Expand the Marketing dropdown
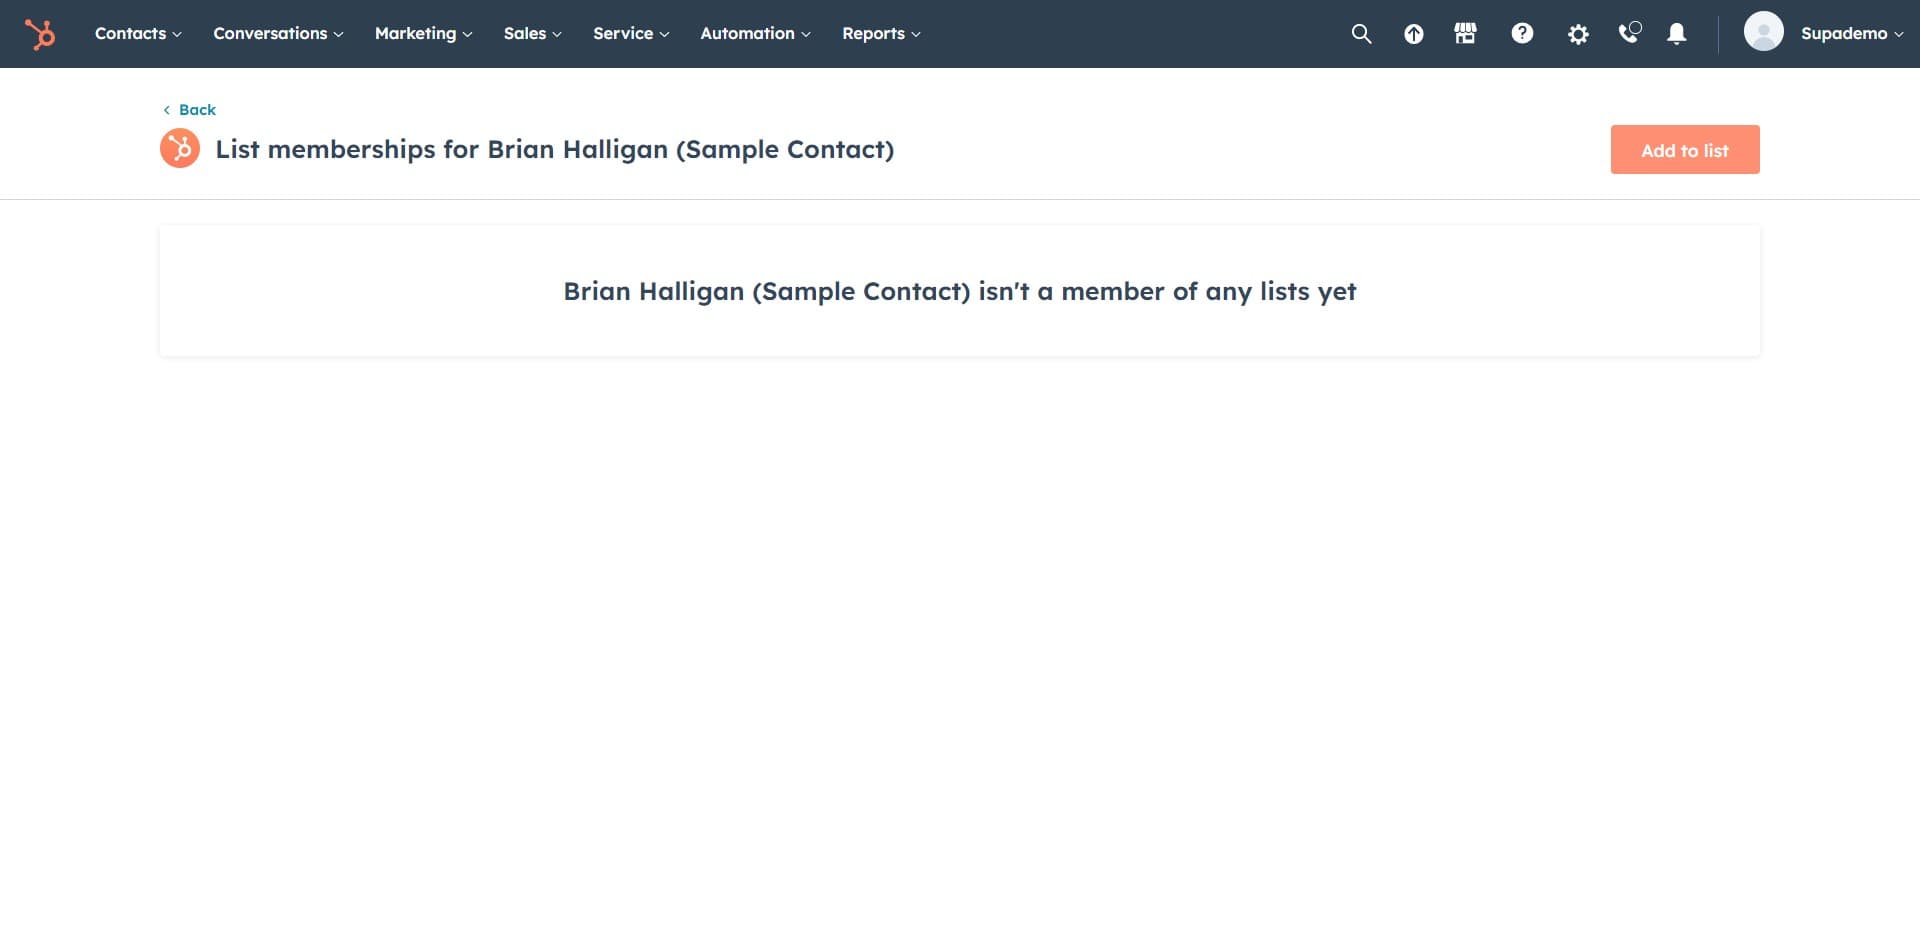 click(x=423, y=34)
